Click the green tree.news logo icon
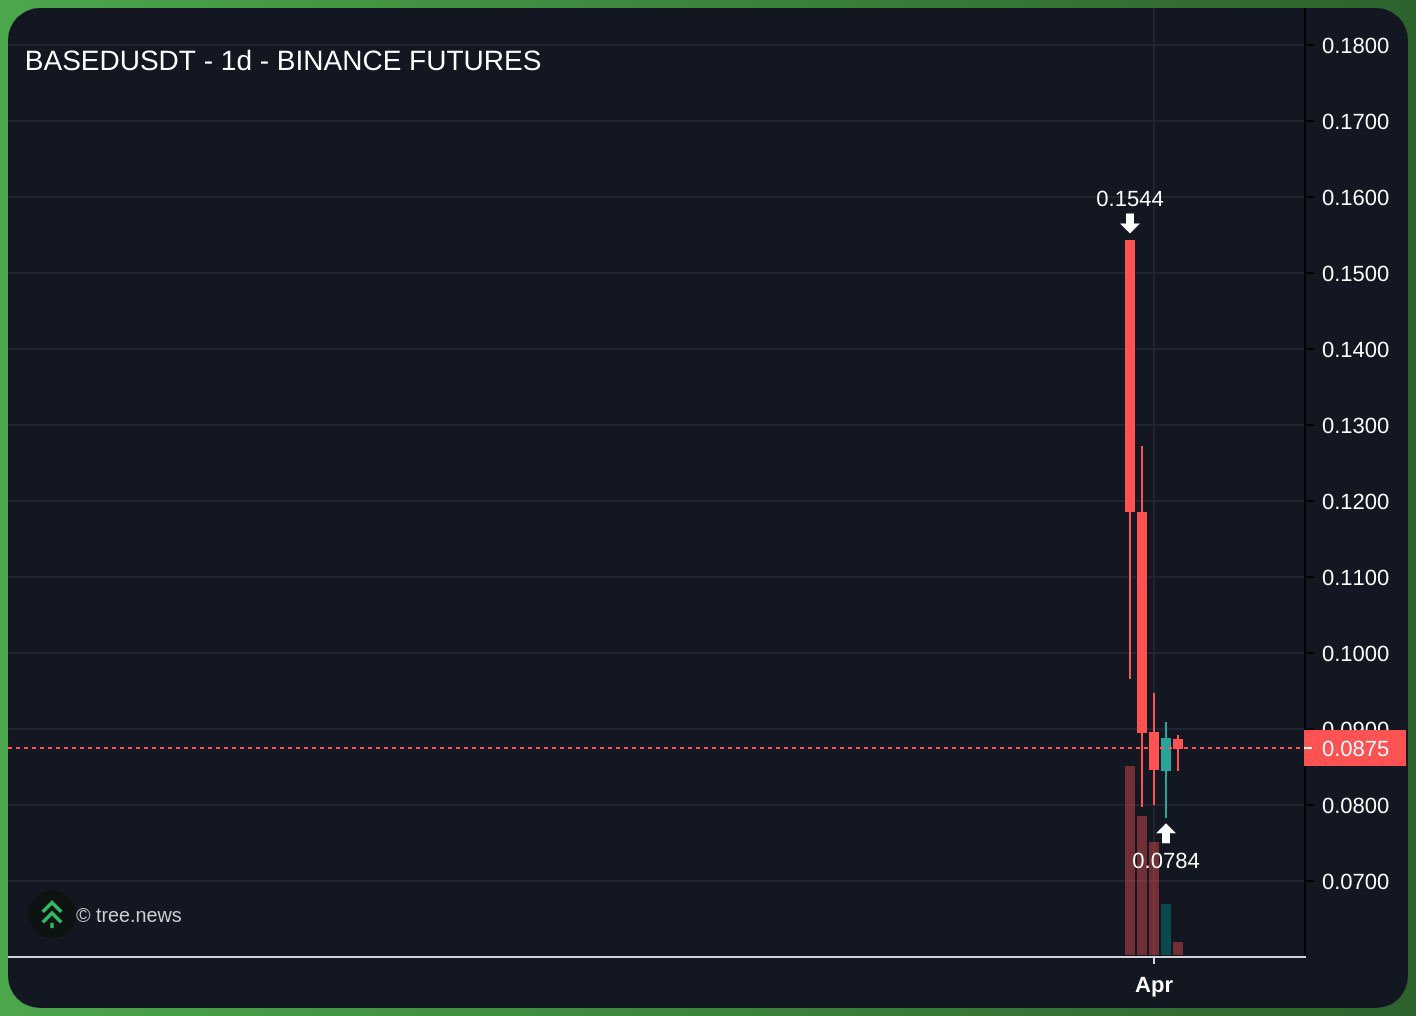1416x1016 pixels. (51, 914)
